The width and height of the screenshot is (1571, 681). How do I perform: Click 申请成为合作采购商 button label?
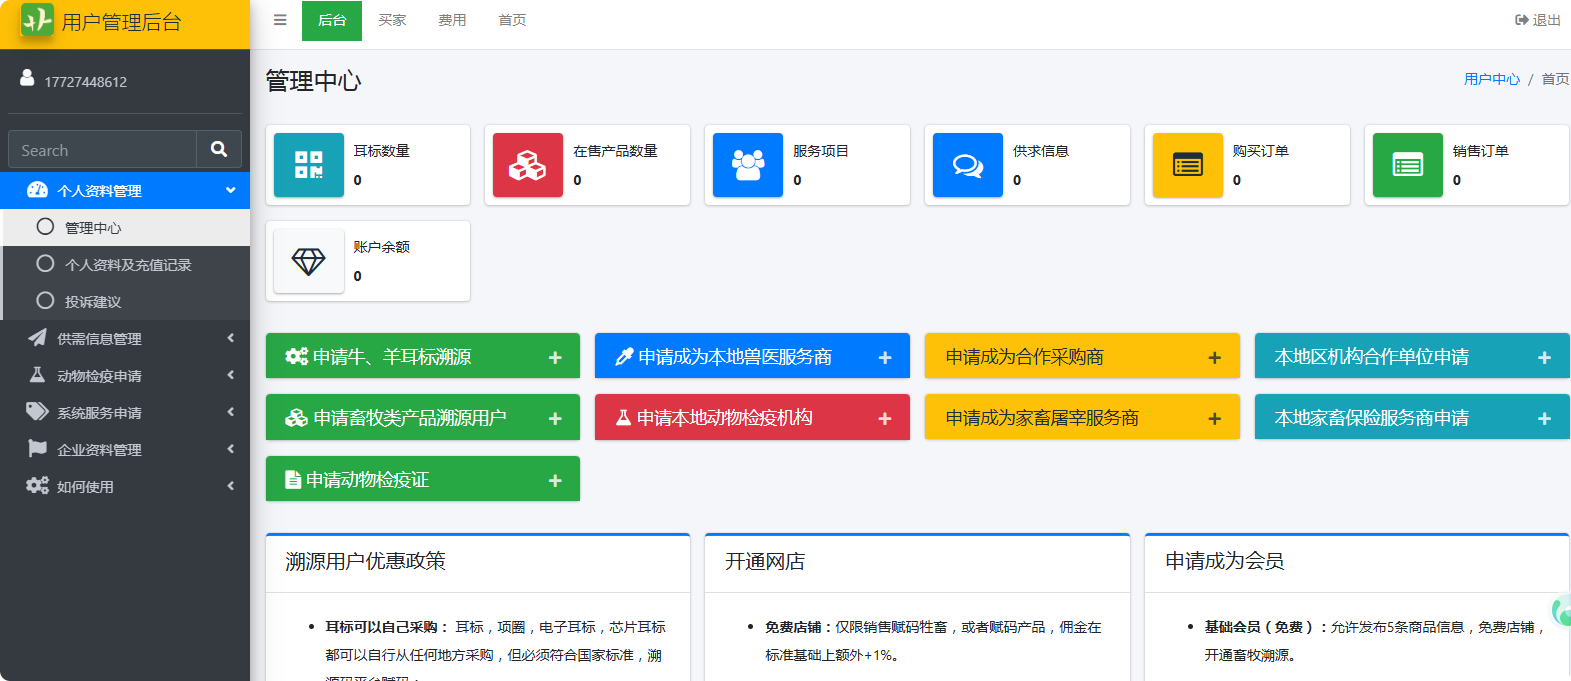[x=1024, y=357]
